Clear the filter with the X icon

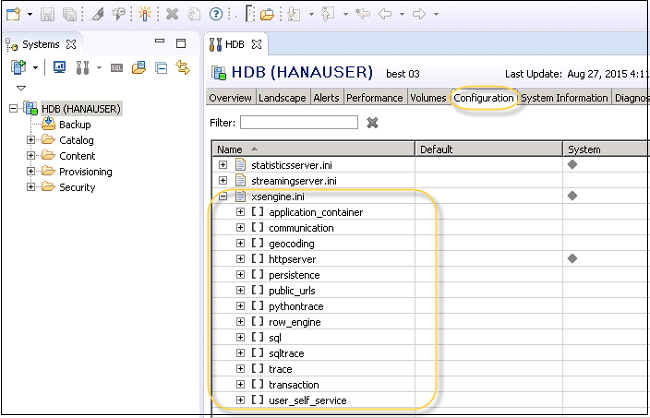[x=372, y=122]
